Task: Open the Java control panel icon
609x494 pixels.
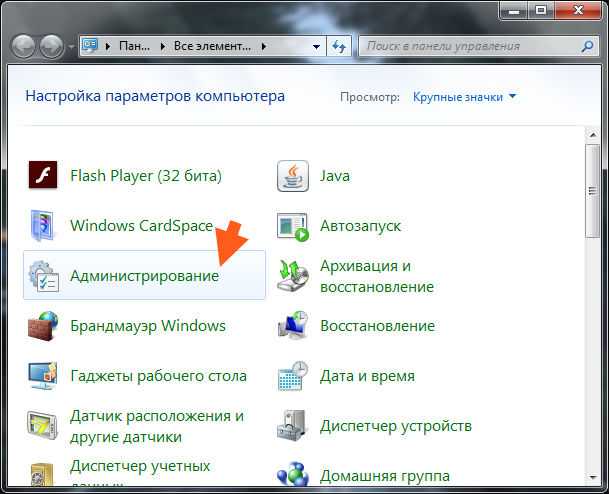Action: [293, 176]
